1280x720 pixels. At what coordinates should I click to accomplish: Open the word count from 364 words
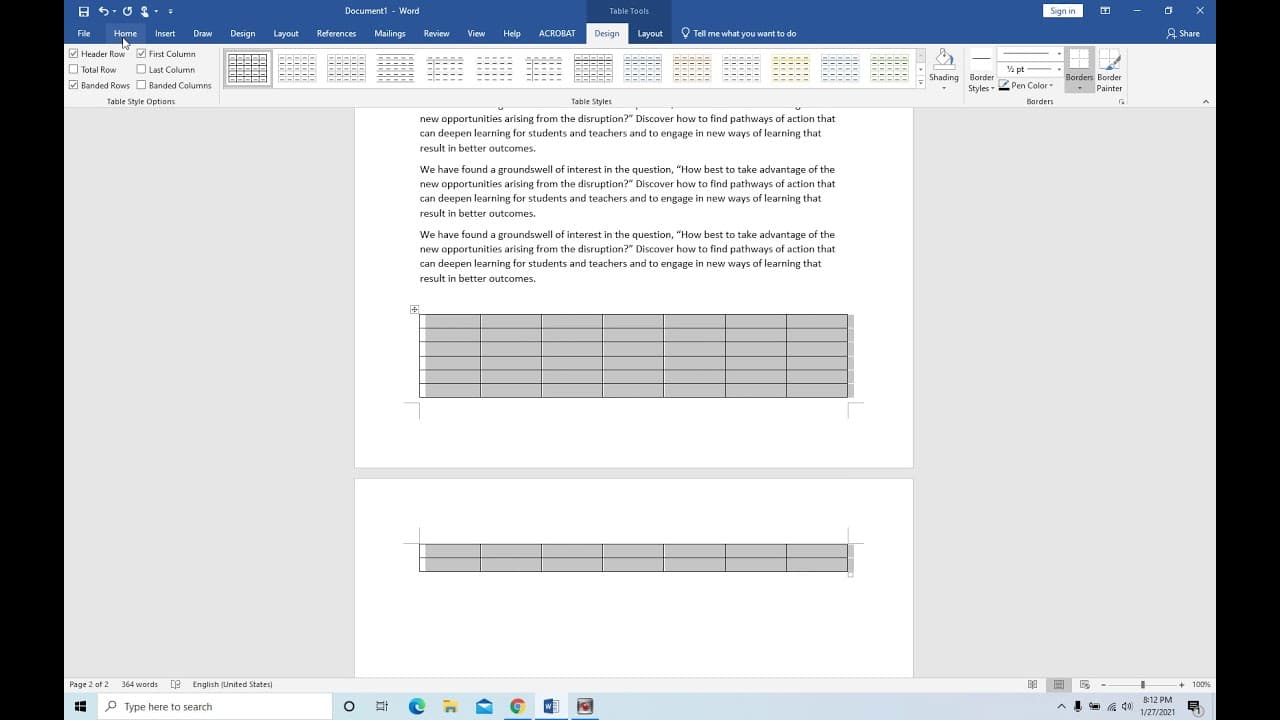(x=139, y=684)
